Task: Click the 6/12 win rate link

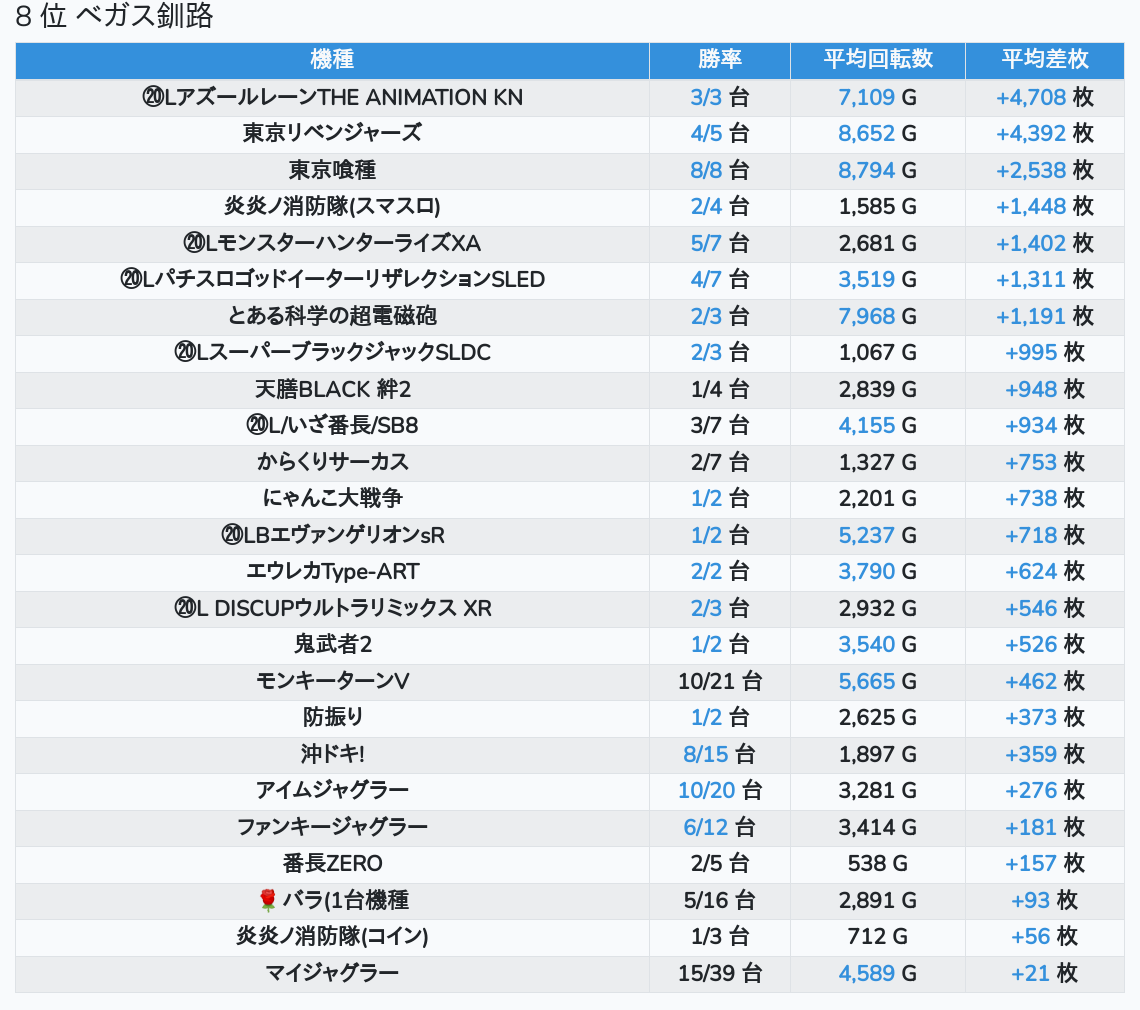Action: coord(706,827)
